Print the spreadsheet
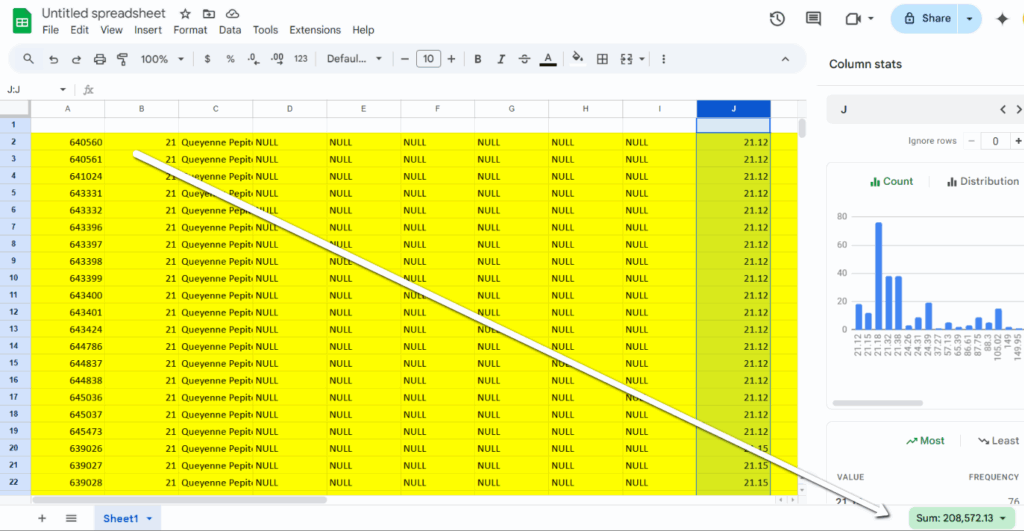The image size is (1024, 531). coord(99,59)
